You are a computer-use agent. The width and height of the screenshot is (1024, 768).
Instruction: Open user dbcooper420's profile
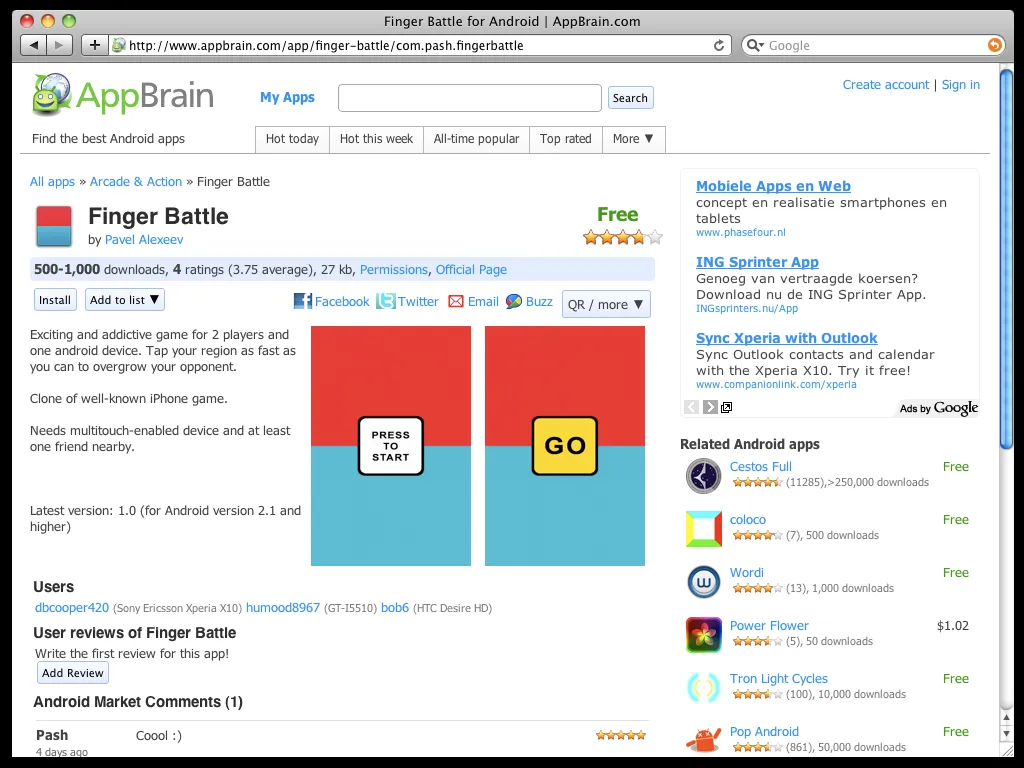click(x=72, y=607)
